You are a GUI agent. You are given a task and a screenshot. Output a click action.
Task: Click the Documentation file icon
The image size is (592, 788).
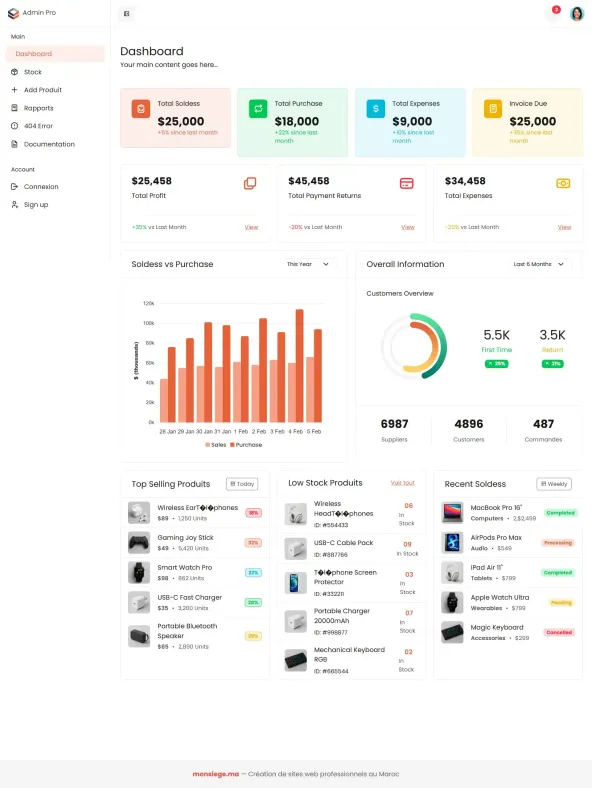pos(15,144)
